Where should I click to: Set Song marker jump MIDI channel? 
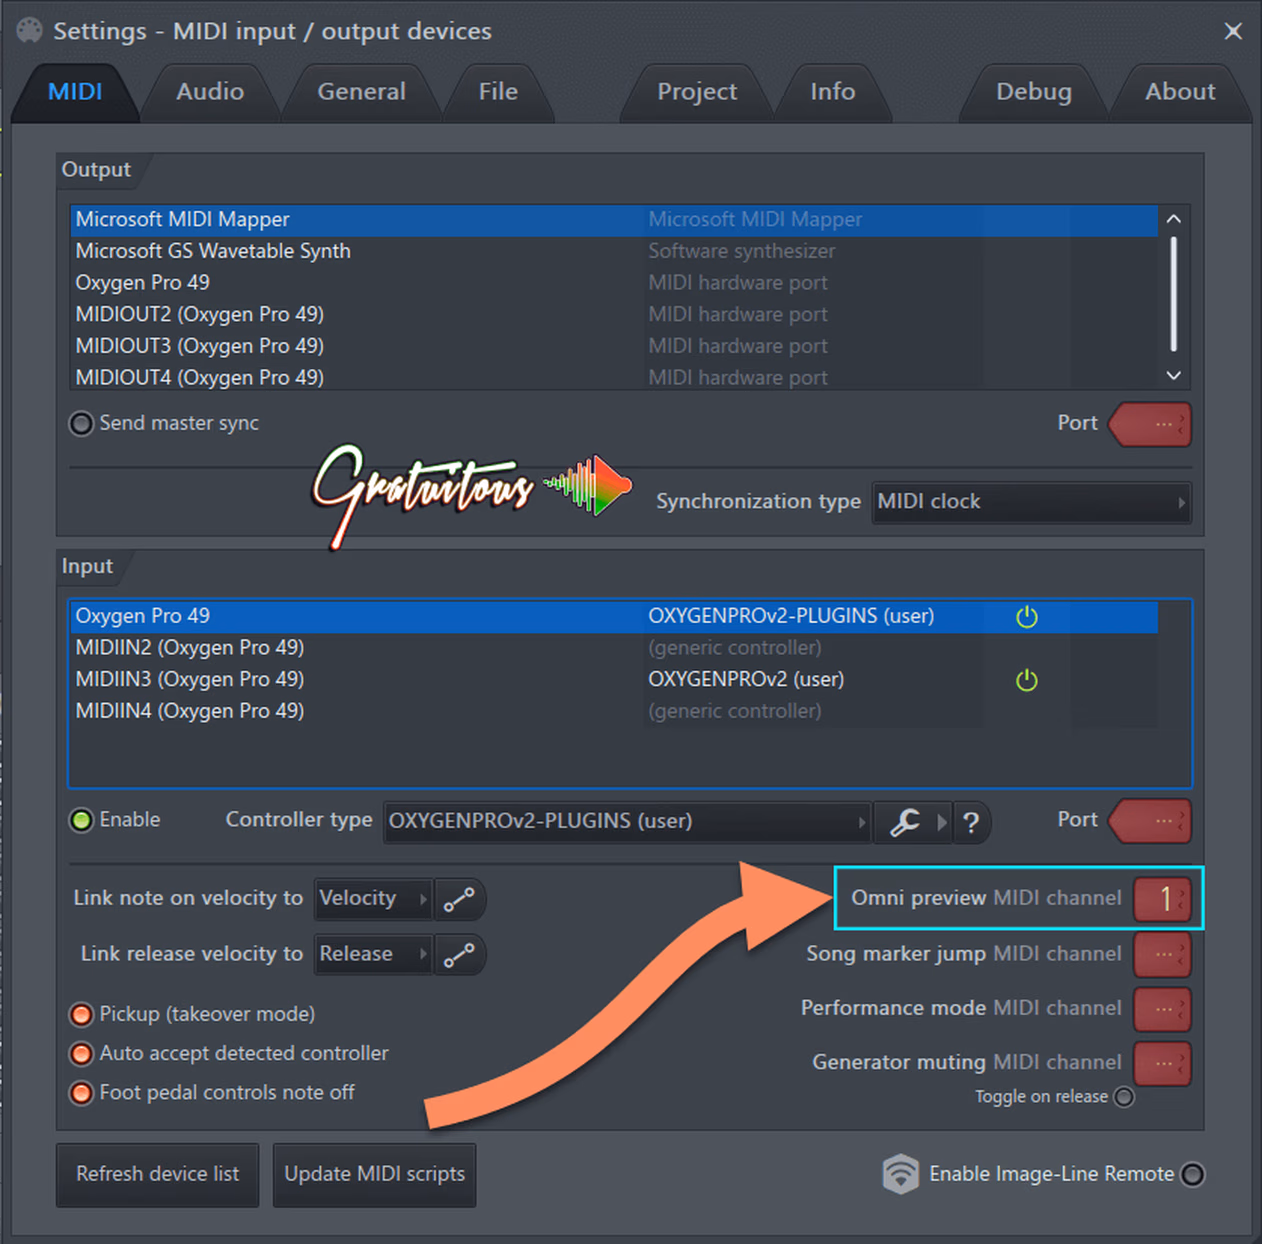(1163, 955)
